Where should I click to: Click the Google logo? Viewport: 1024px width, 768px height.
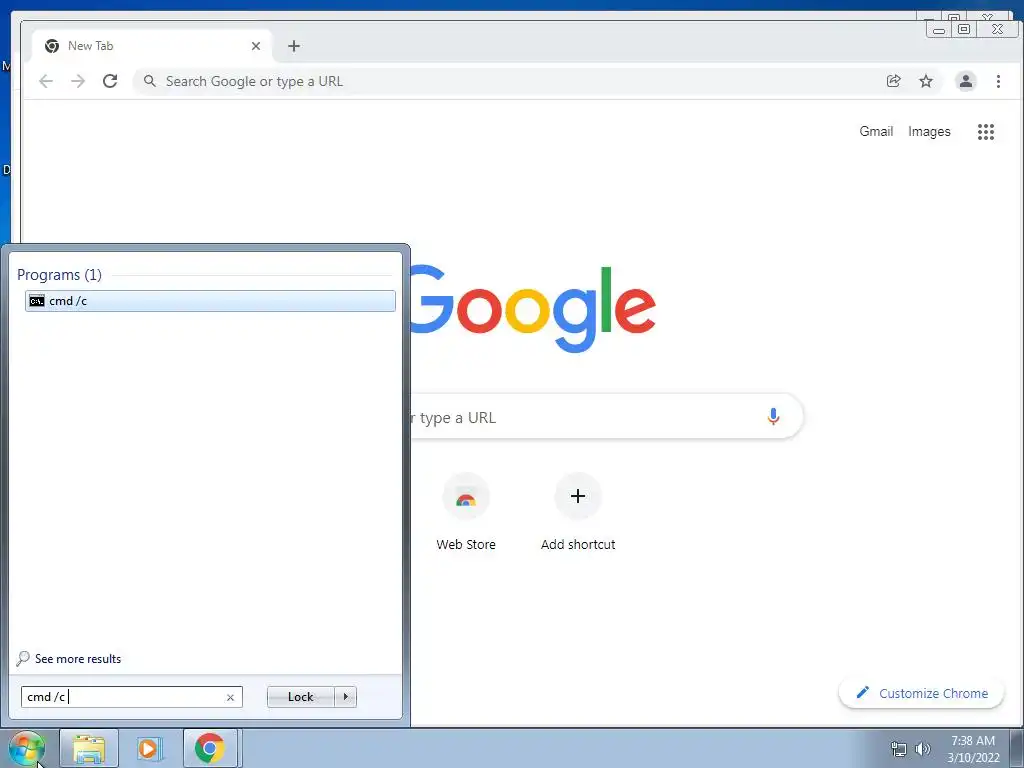(533, 308)
